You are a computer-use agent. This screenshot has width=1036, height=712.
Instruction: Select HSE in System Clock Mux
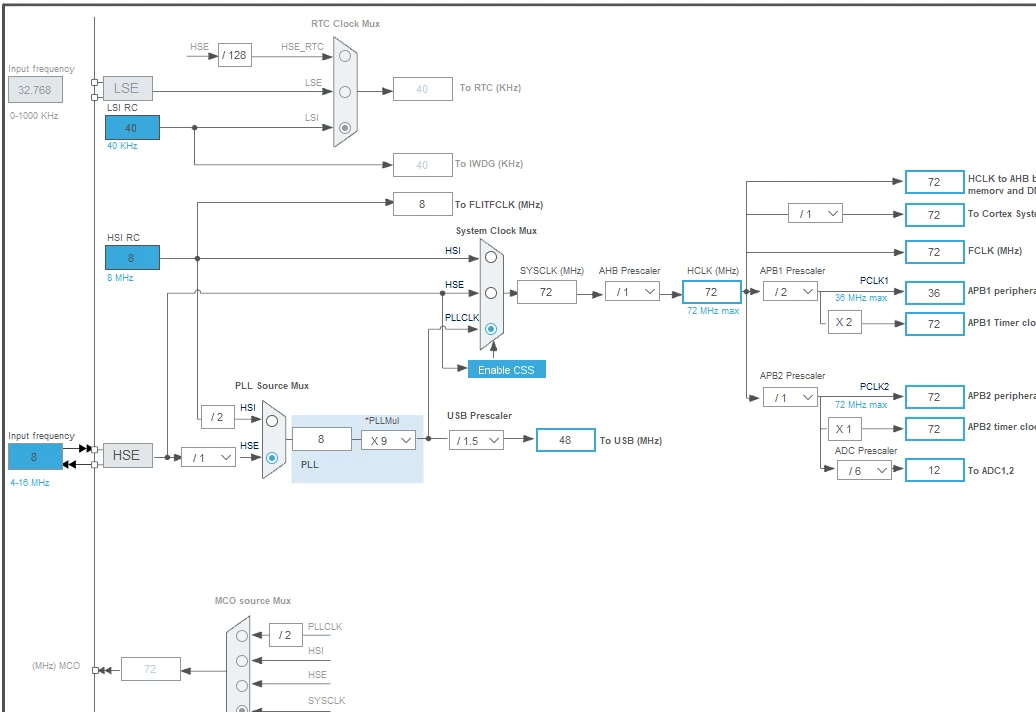click(491, 293)
